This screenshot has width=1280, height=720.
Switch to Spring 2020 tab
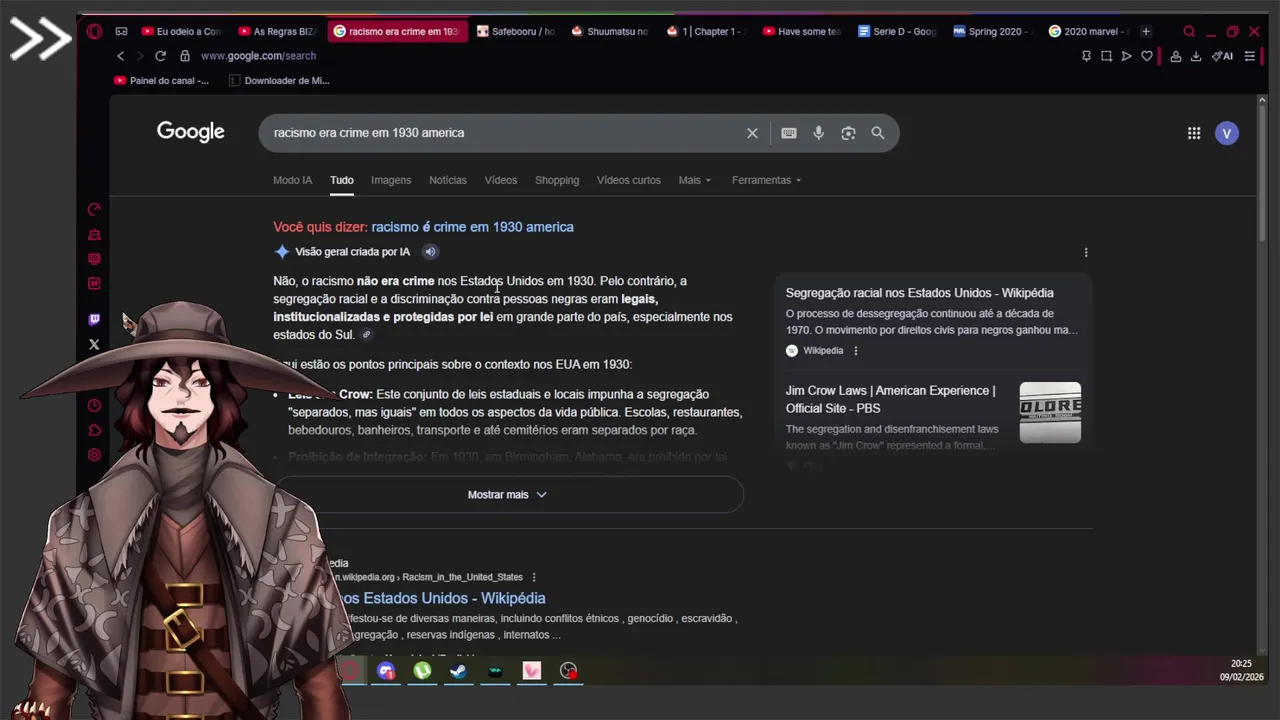[993, 31]
